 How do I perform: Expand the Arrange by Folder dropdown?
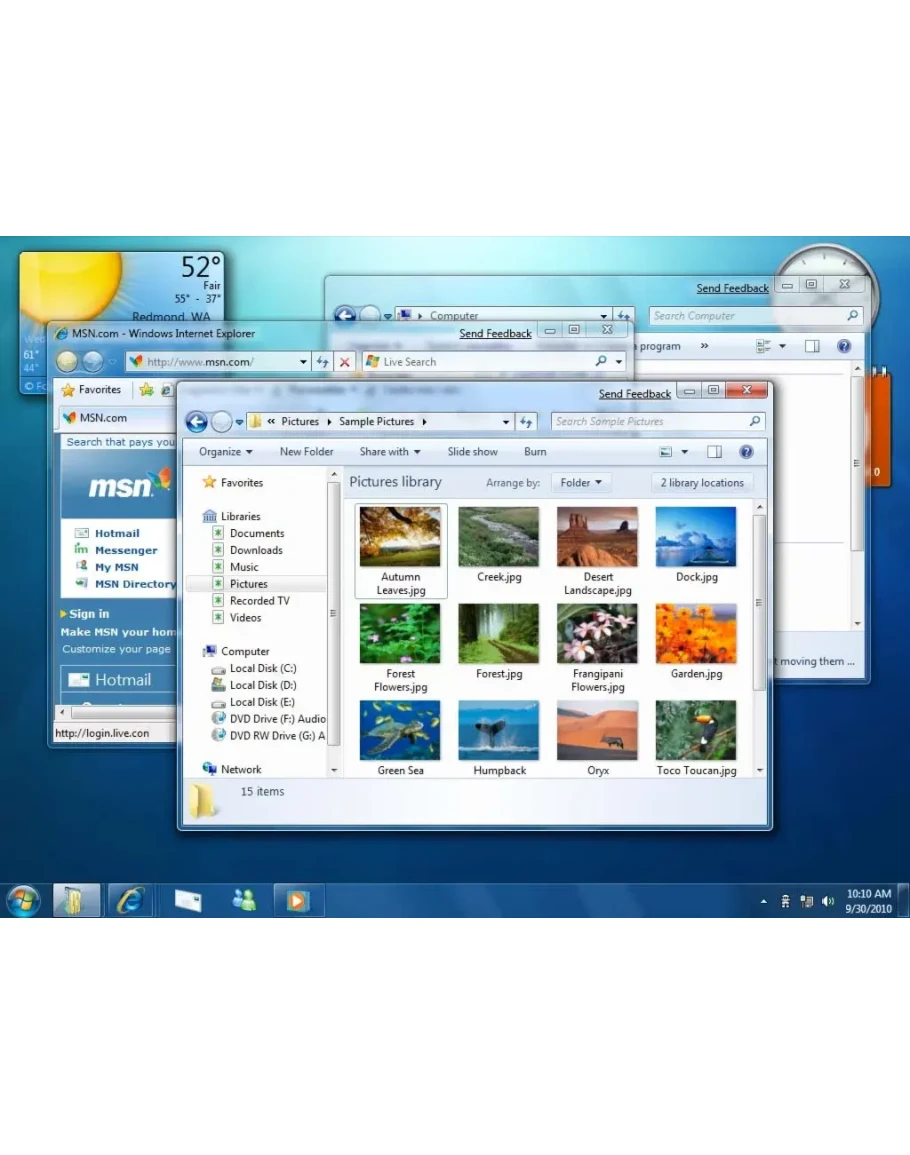click(x=581, y=483)
